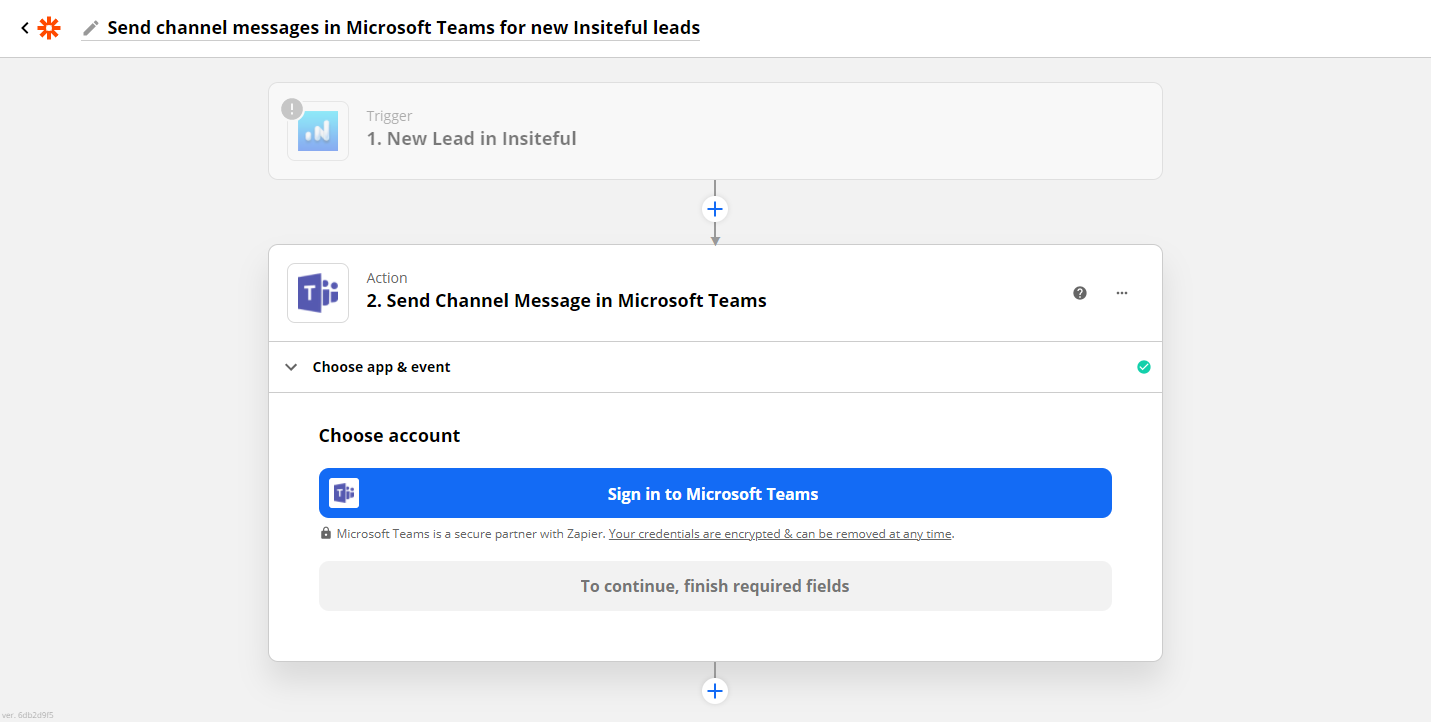Click the 'Choose account' heading
This screenshot has height=722, width=1431.
389,436
